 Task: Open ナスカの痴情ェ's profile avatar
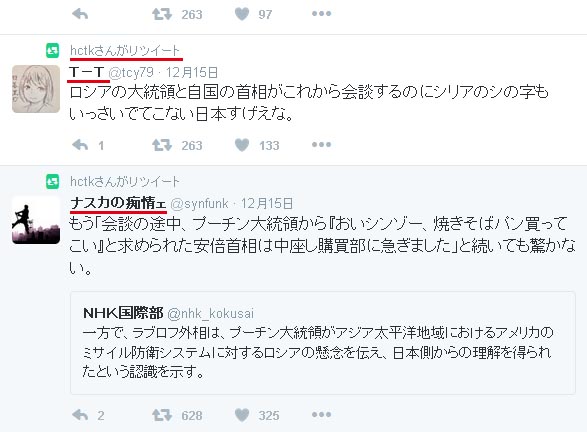coord(36,220)
